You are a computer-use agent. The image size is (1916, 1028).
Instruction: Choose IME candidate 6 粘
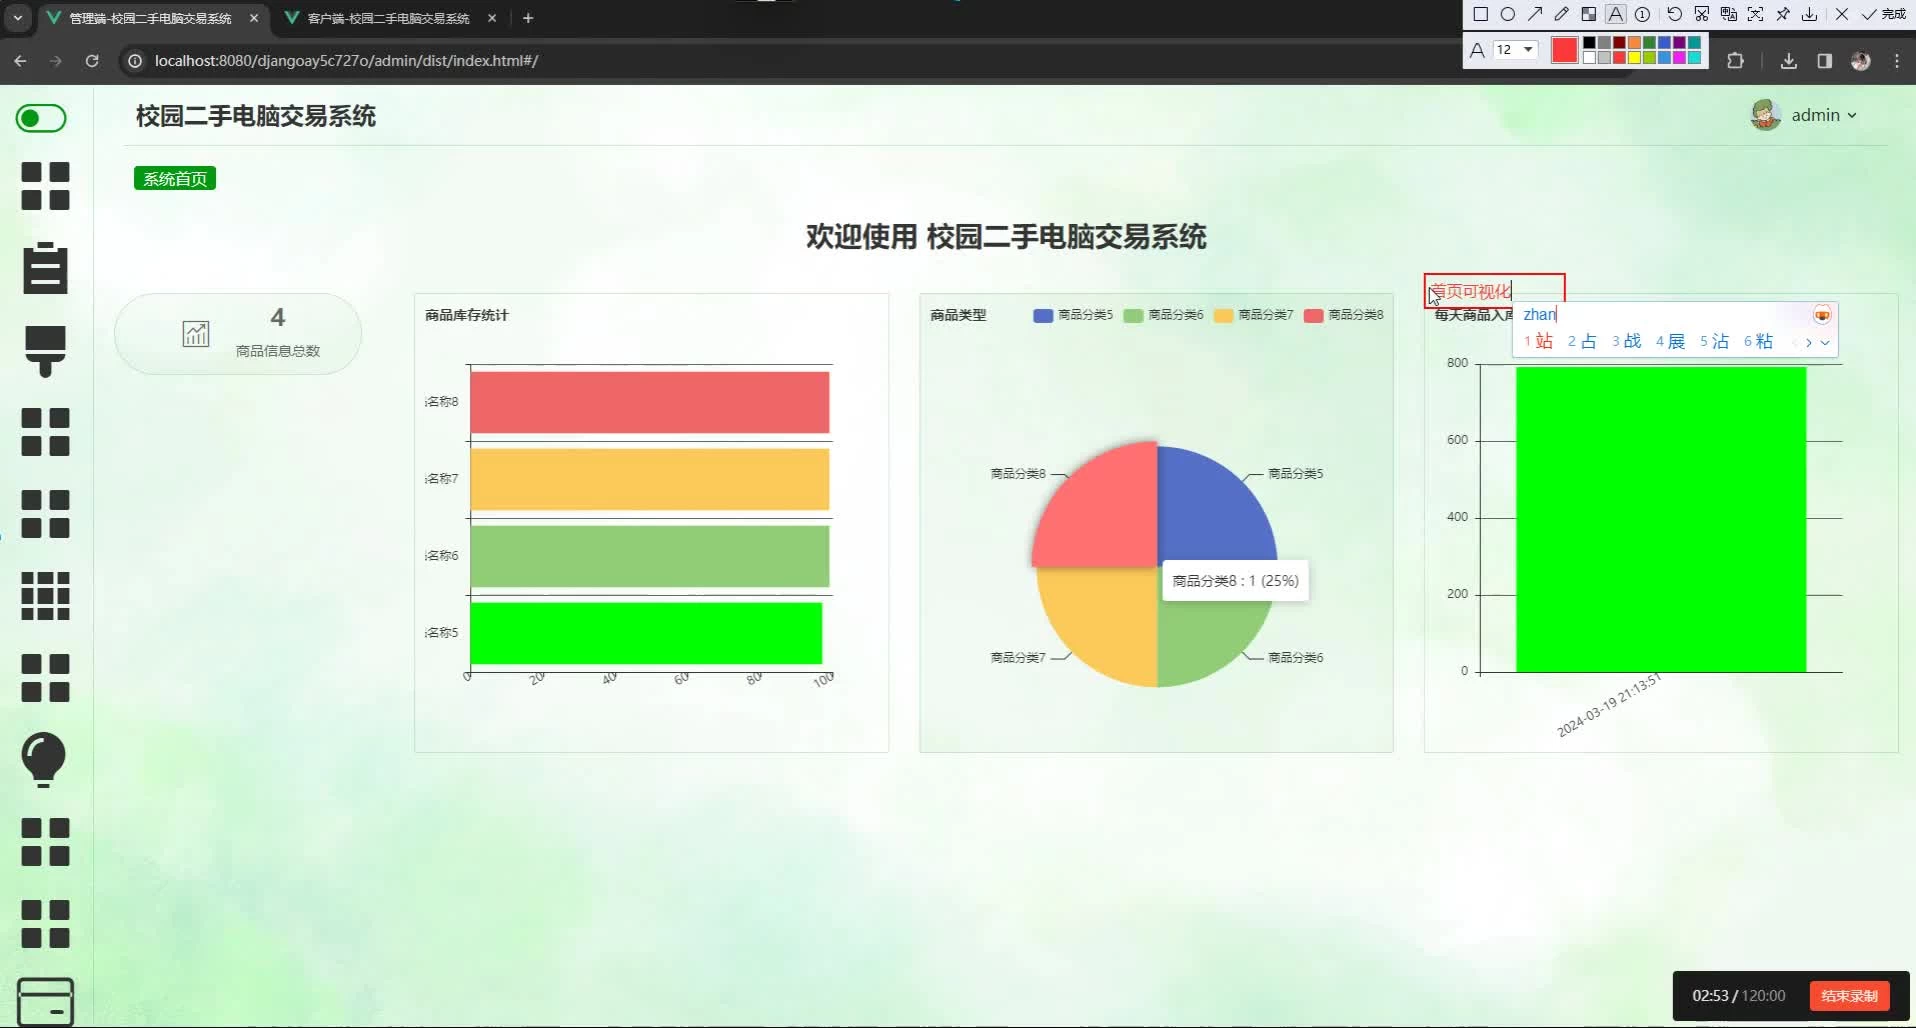pos(1759,342)
